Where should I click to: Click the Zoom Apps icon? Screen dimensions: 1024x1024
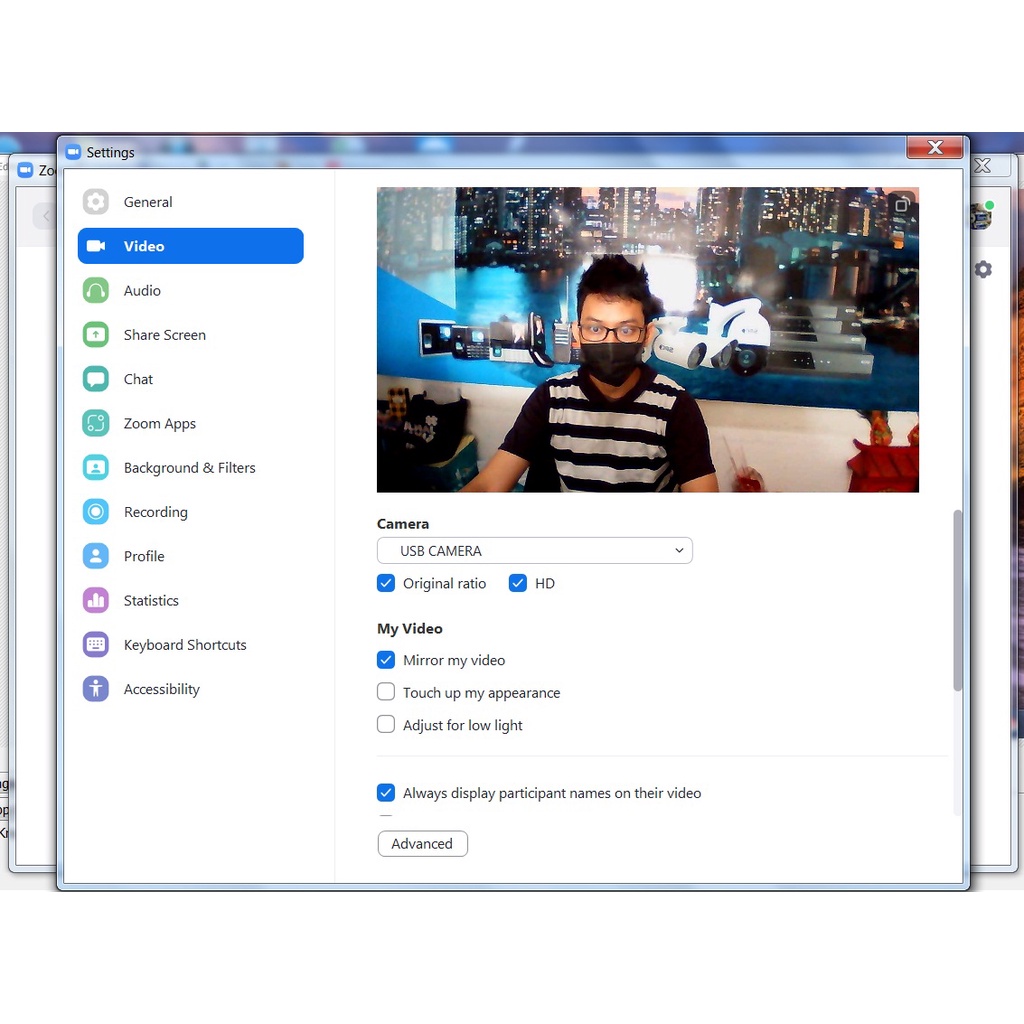coord(96,424)
